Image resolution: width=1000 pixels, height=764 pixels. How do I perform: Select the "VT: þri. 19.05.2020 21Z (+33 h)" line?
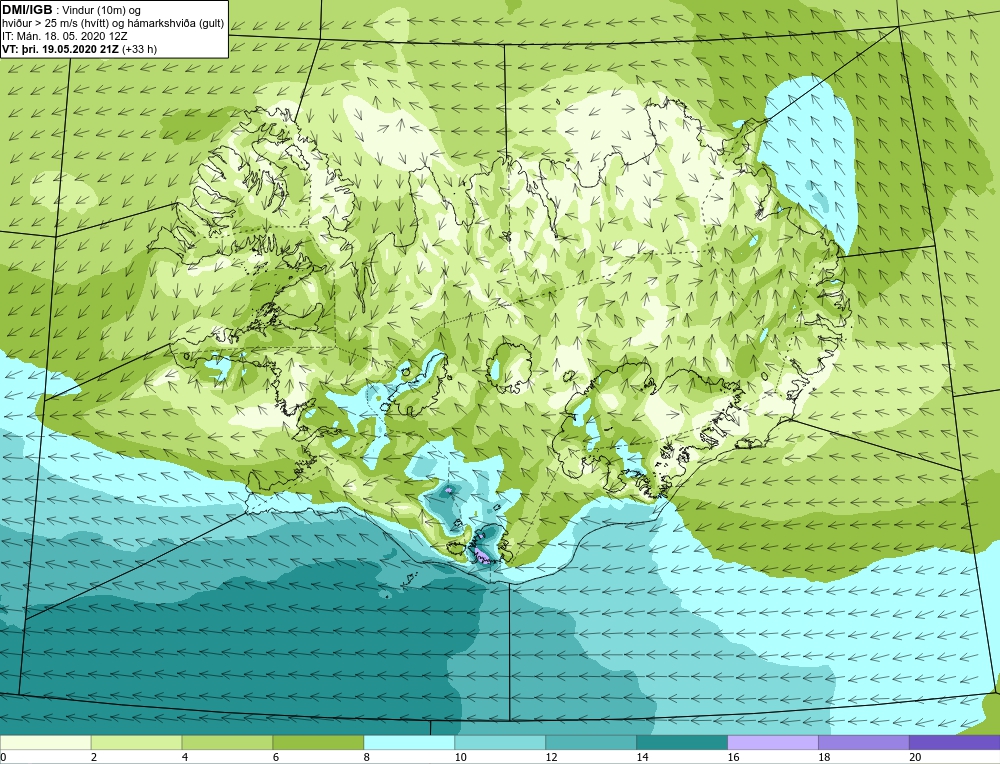[x=80, y=48]
